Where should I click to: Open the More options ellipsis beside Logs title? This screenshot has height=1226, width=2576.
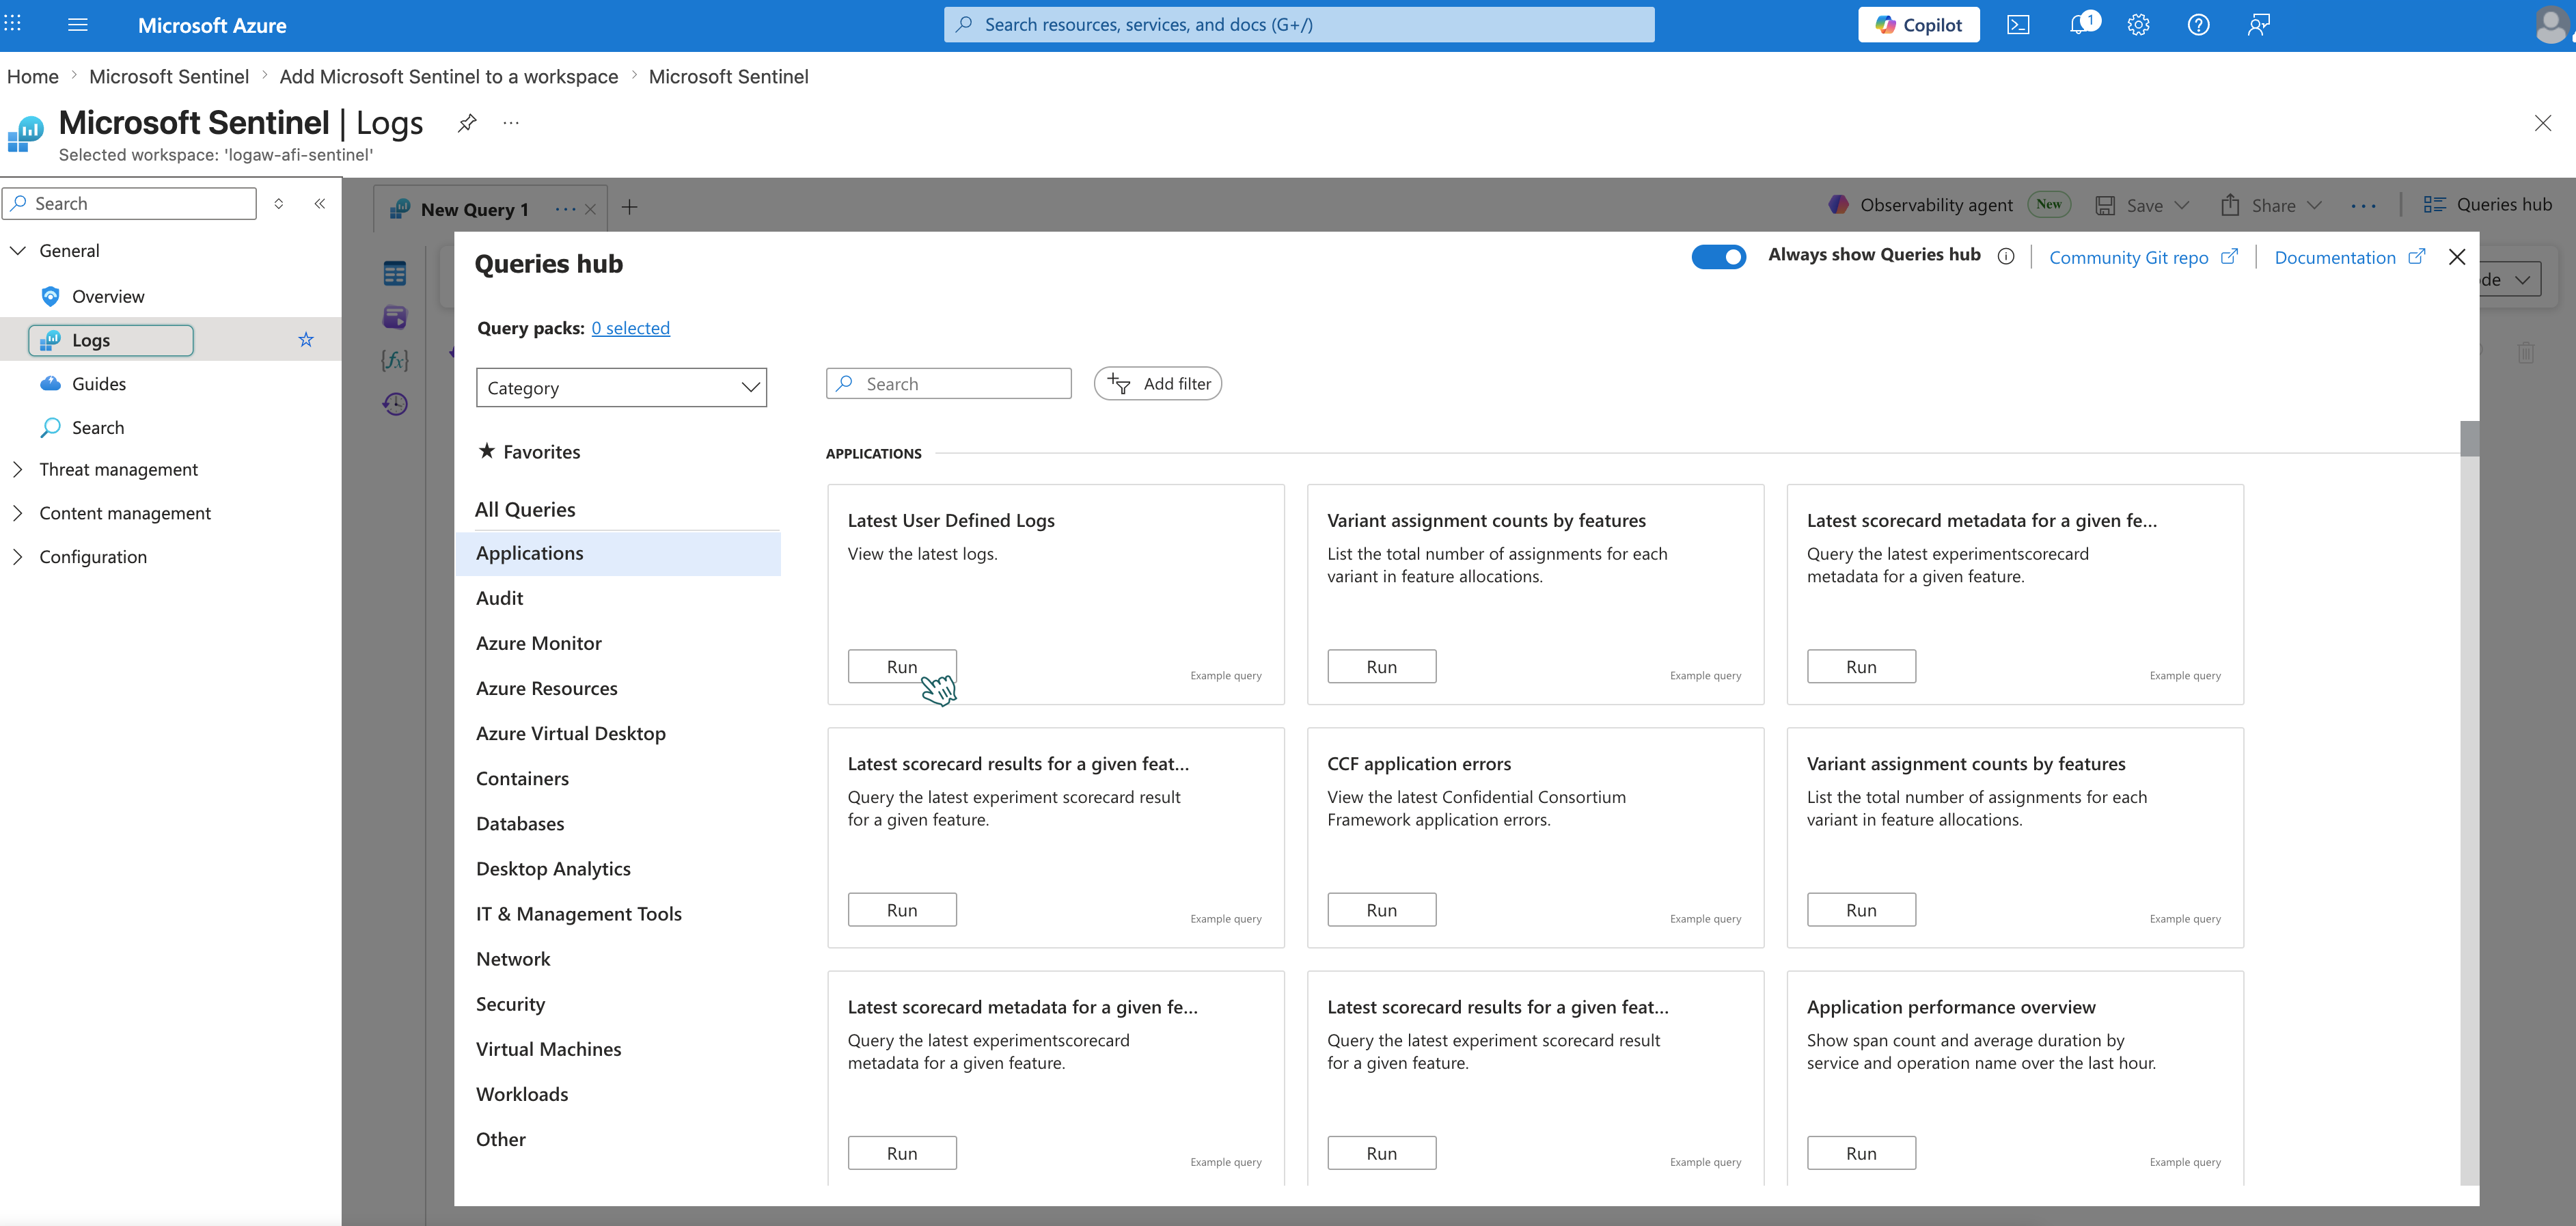coord(511,123)
